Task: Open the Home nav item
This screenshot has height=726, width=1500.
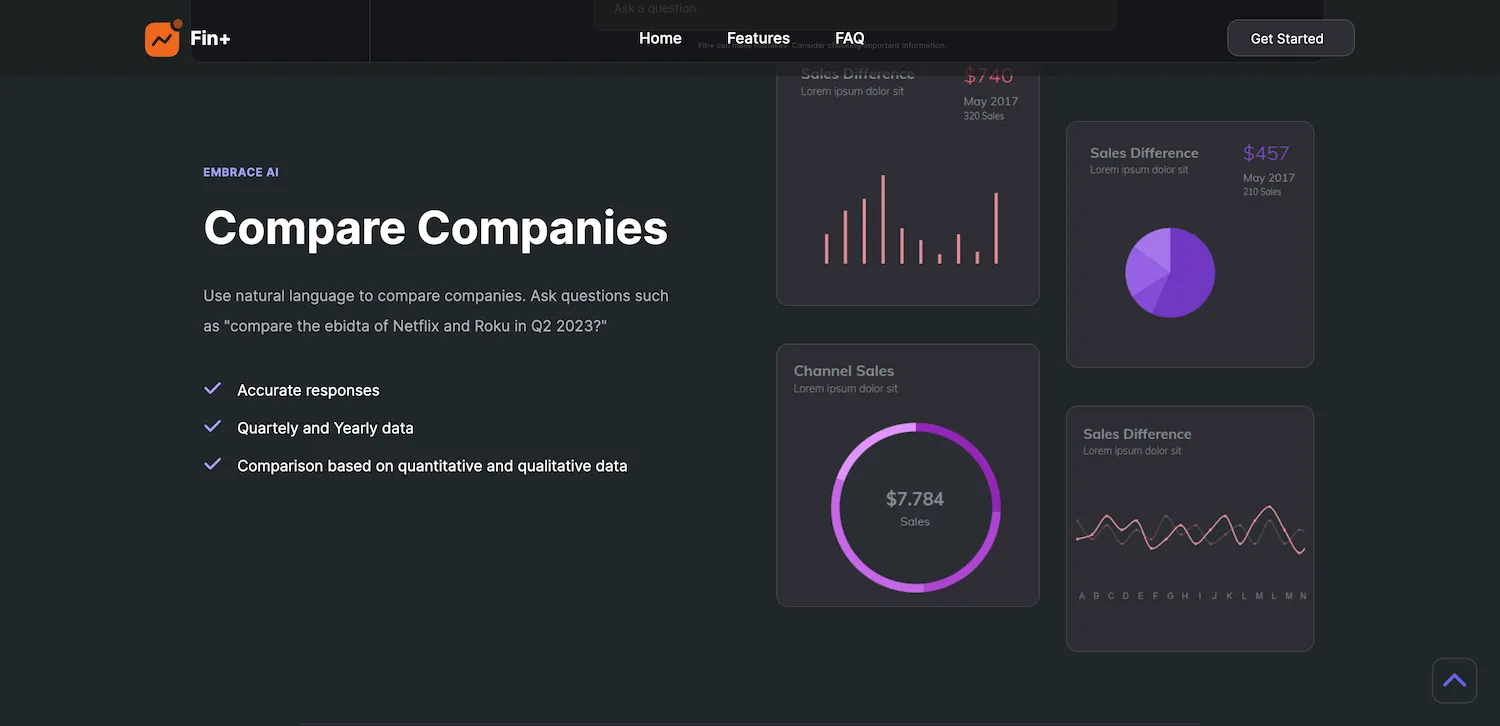Action: tap(660, 38)
